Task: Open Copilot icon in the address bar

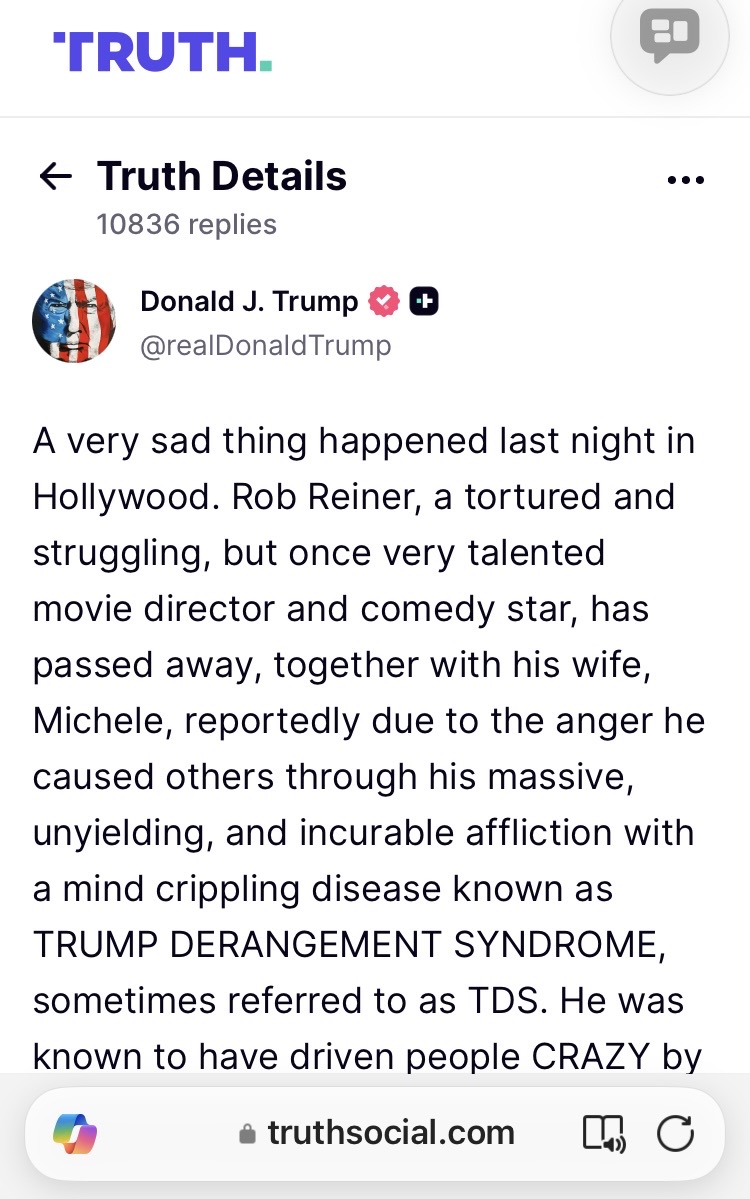Action: coord(75,1133)
